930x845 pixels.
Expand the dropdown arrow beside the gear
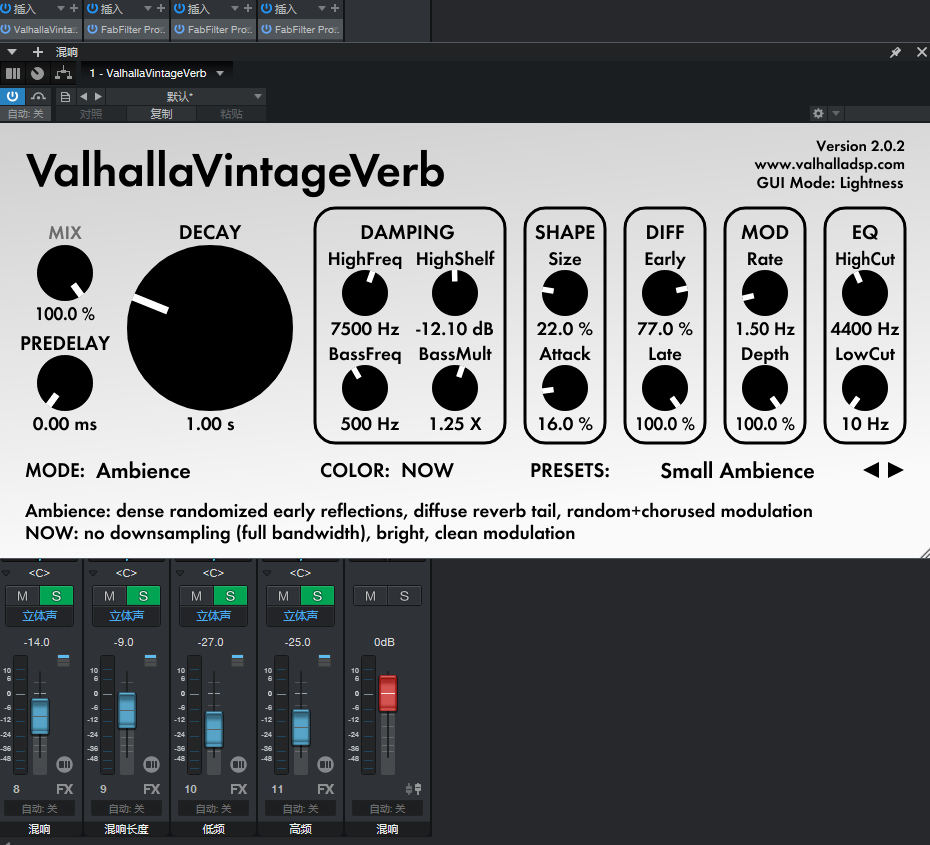[836, 113]
